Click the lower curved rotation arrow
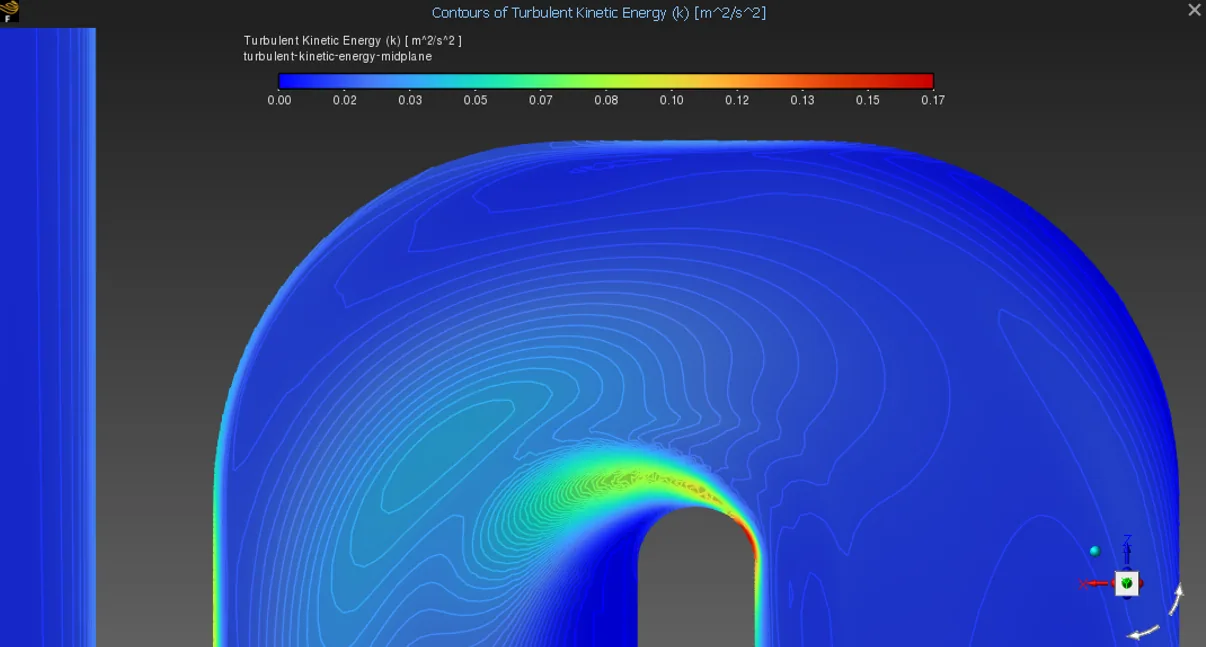 point(1144,632)
